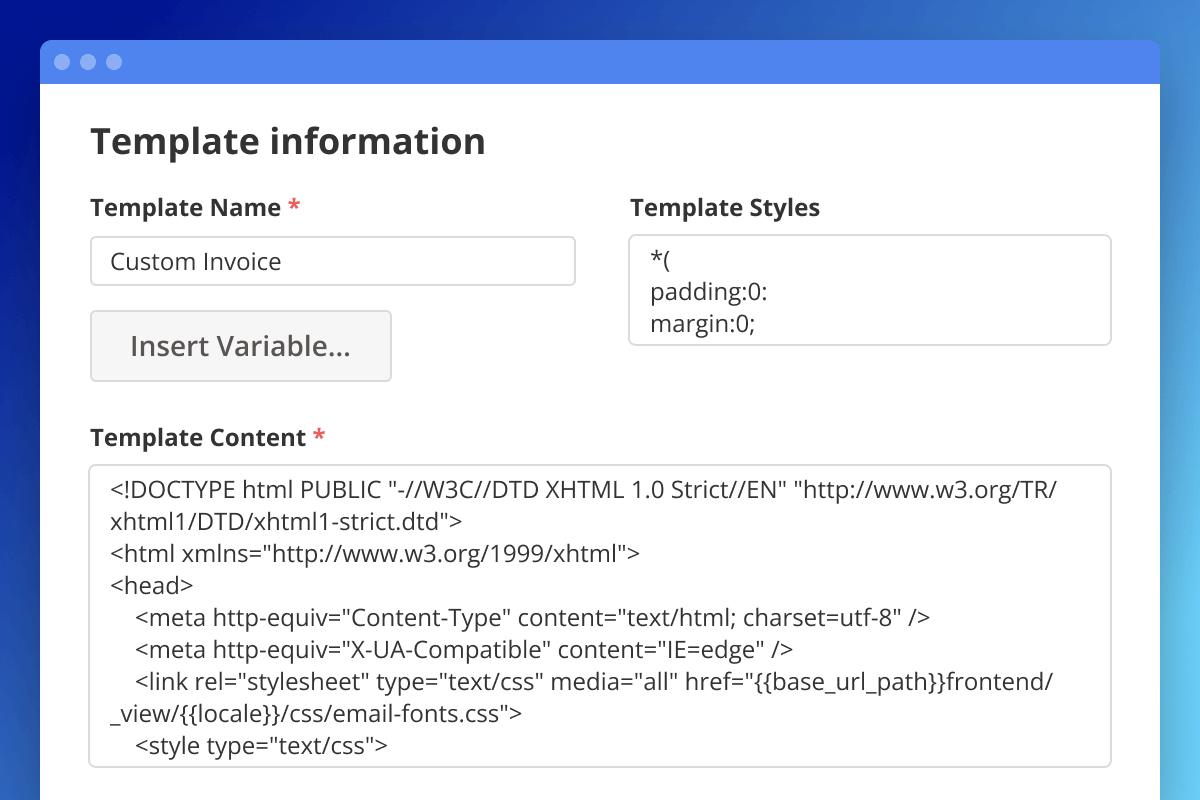
Task: Open the Insert Variable dialog
Action: coord(240,346)
